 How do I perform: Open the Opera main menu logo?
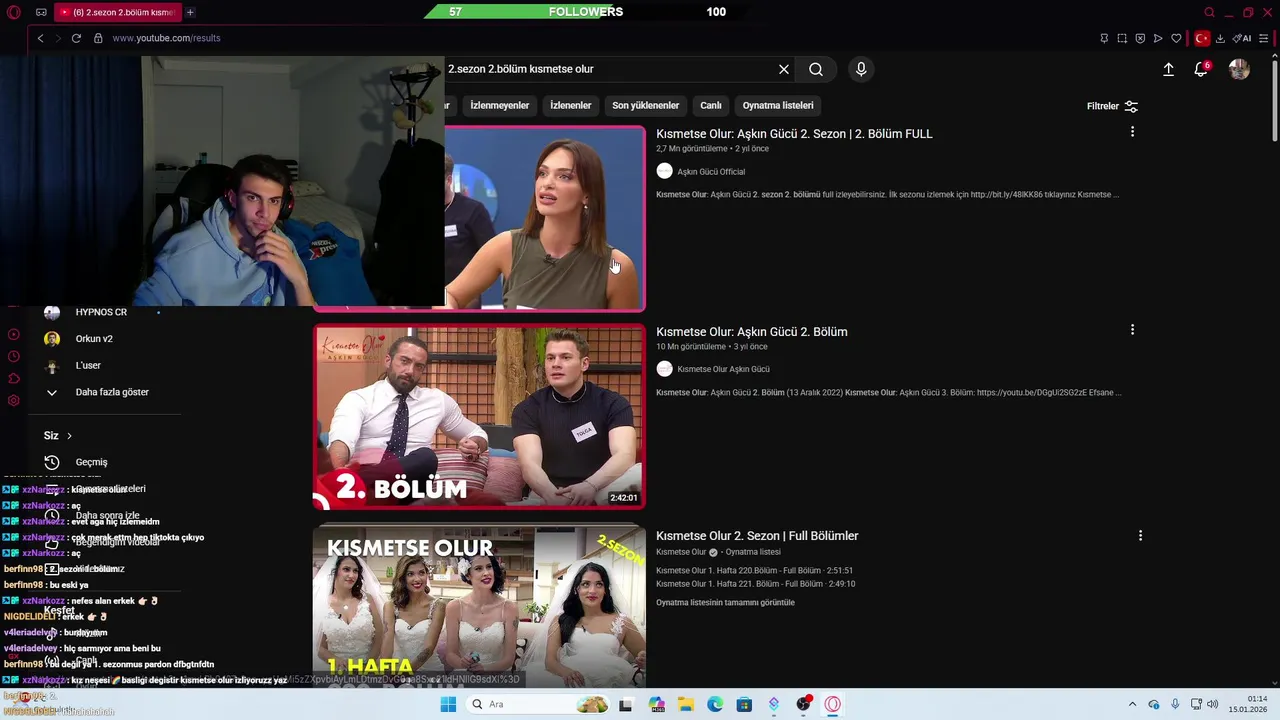tap(14, 12)
